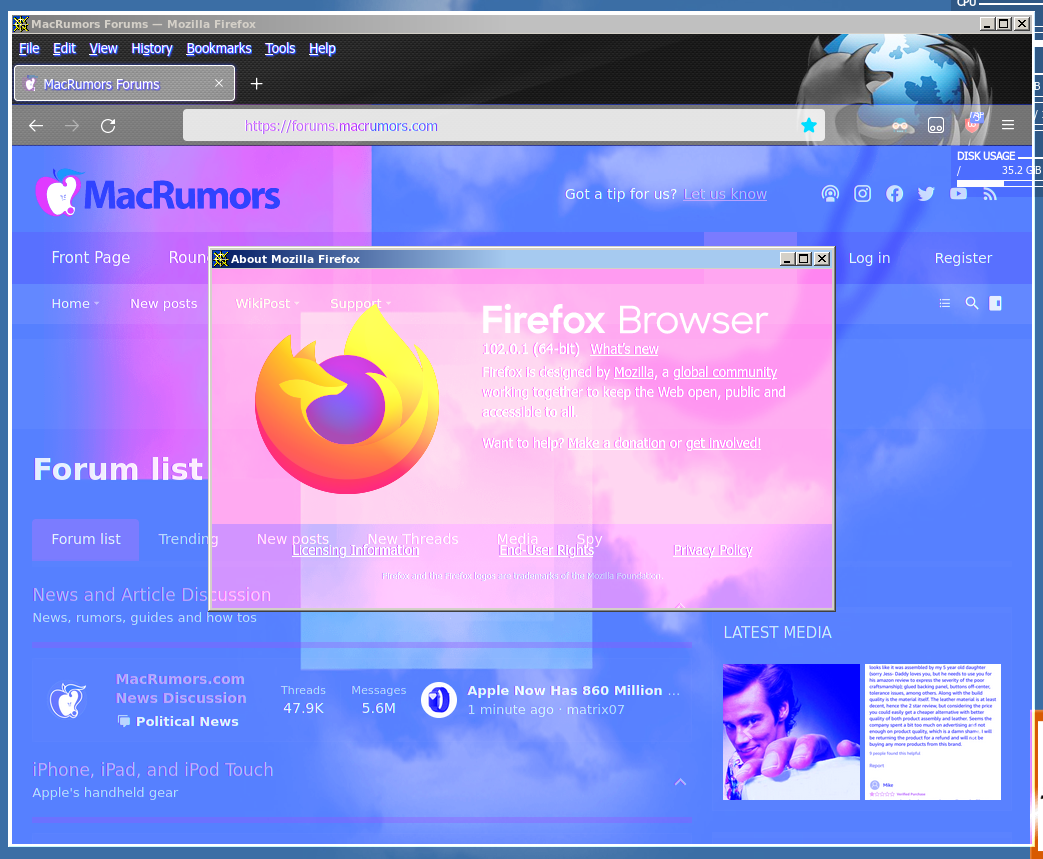Open the Political News subforum

[187, 721]
